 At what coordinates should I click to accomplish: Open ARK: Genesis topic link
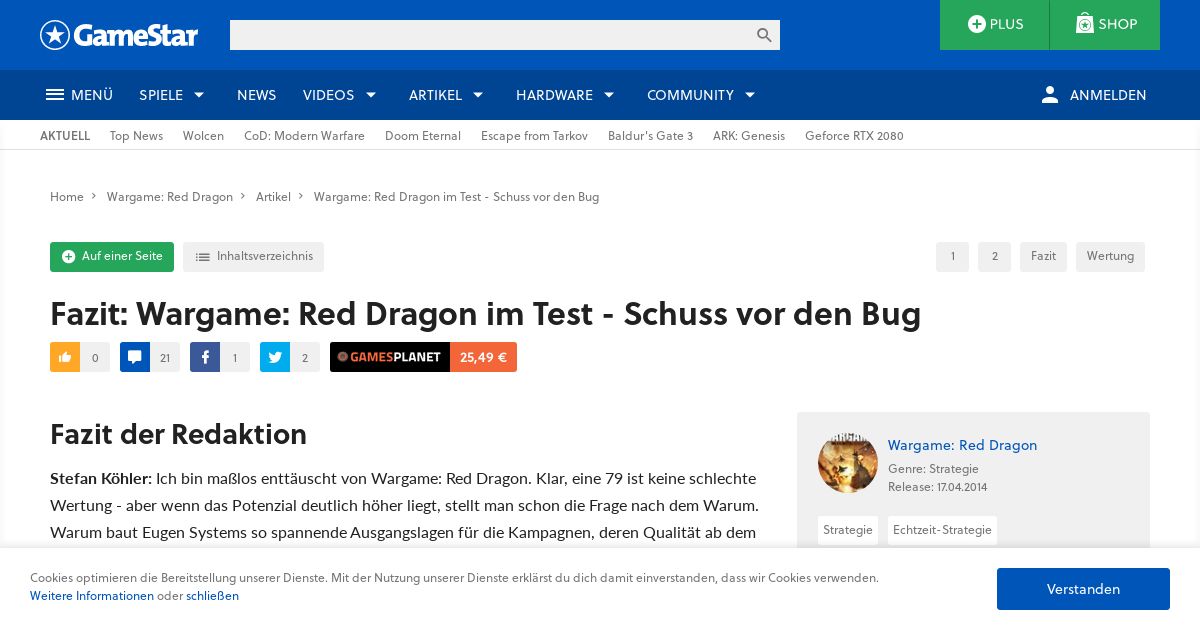[749, 136]
